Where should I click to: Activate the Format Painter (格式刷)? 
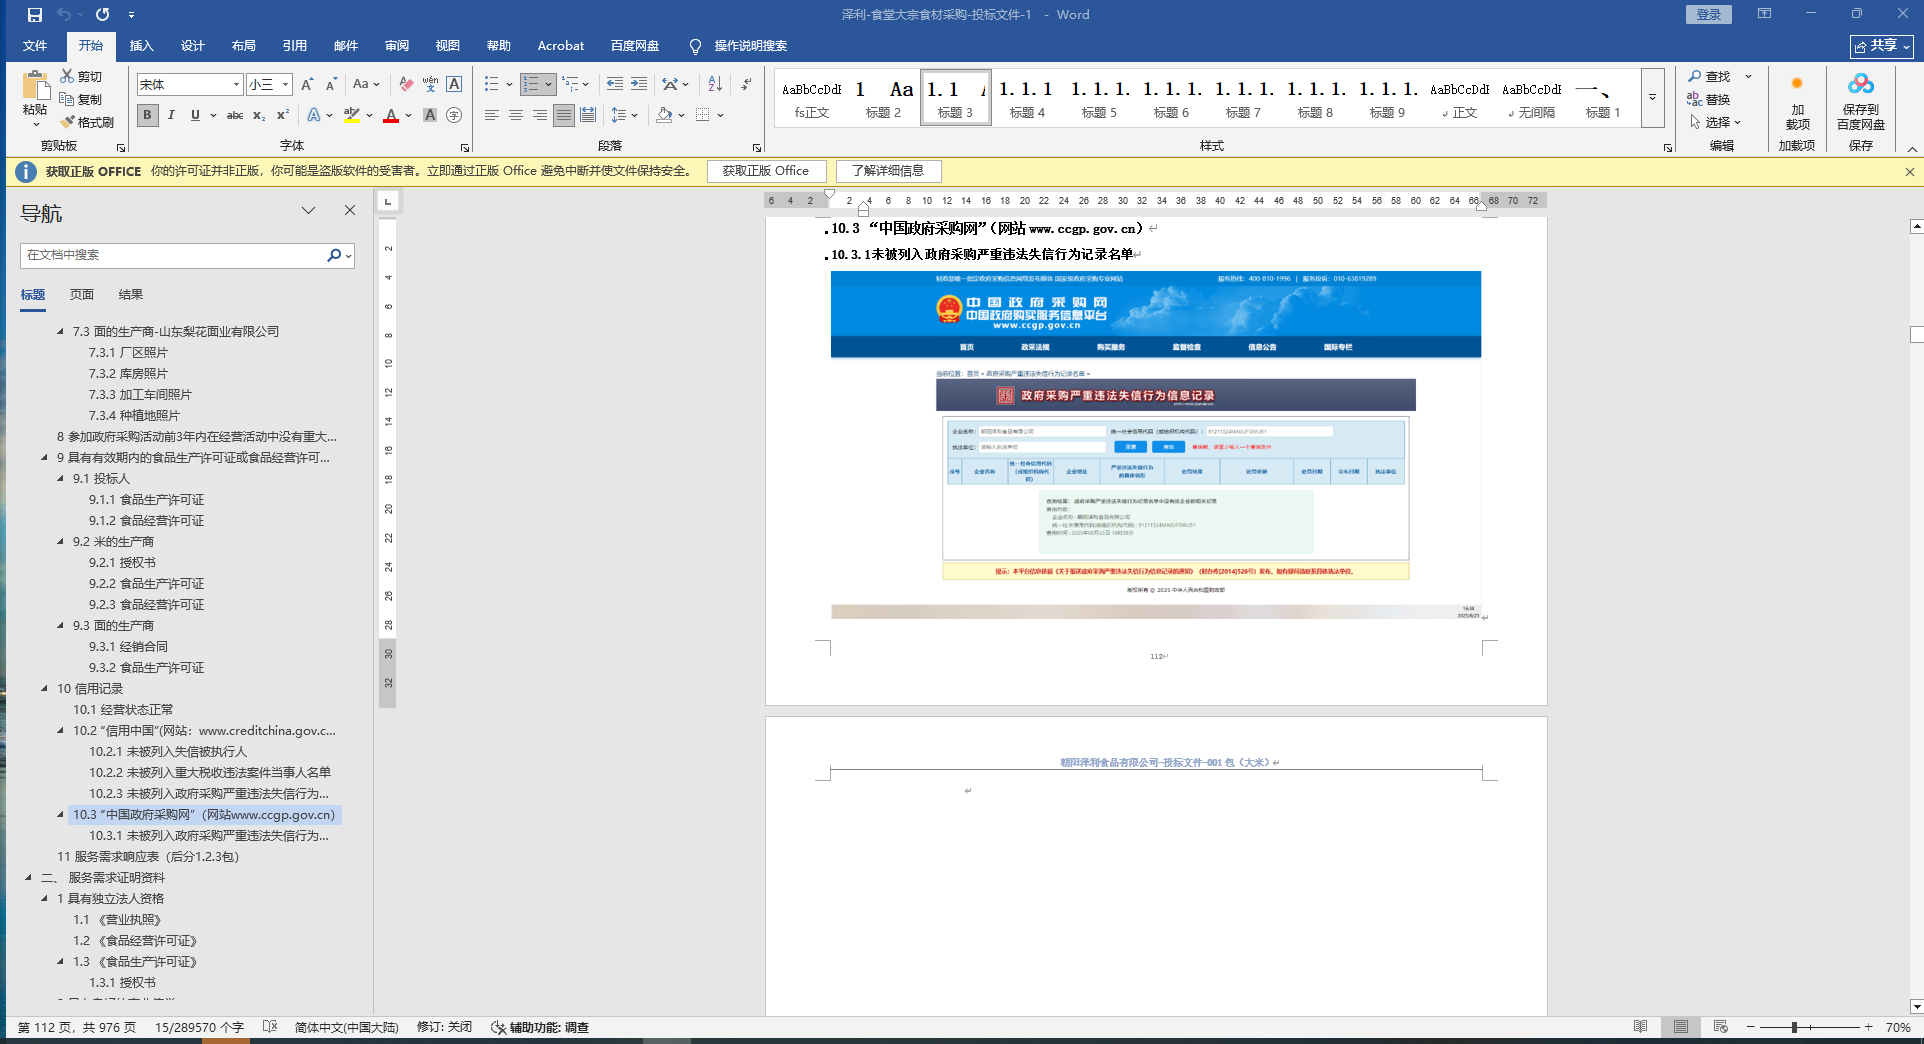click(x=87, y=122)
